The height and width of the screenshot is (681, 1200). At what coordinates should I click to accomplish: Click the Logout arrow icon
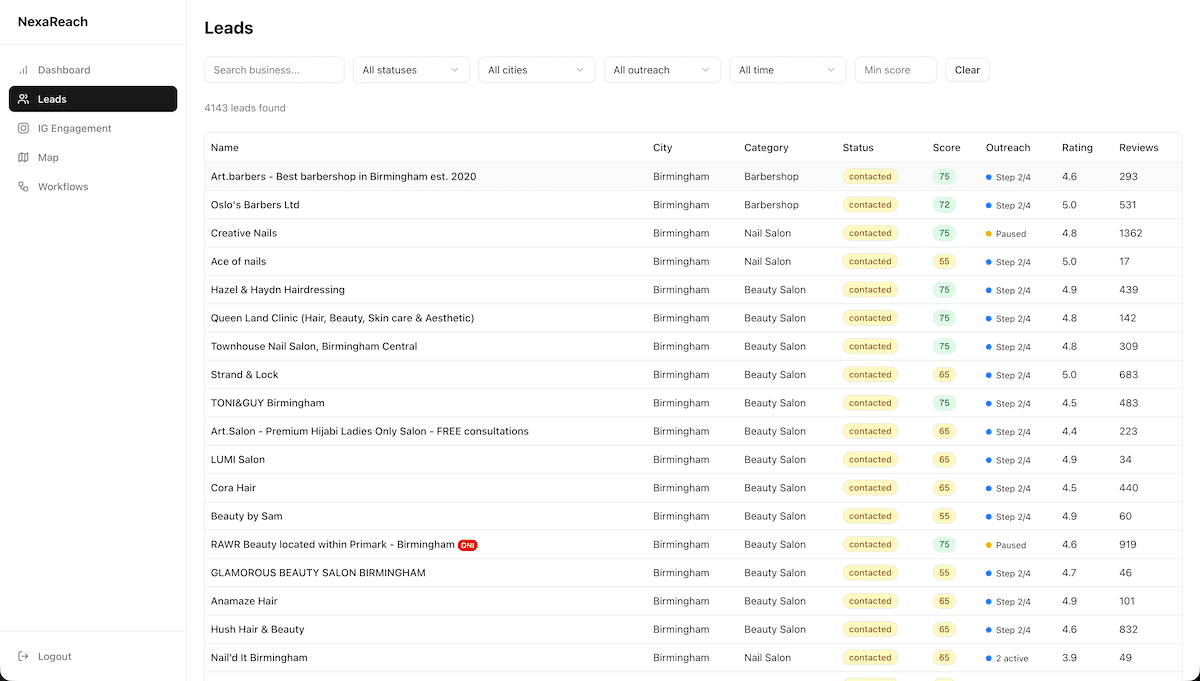tap(23, 656)
